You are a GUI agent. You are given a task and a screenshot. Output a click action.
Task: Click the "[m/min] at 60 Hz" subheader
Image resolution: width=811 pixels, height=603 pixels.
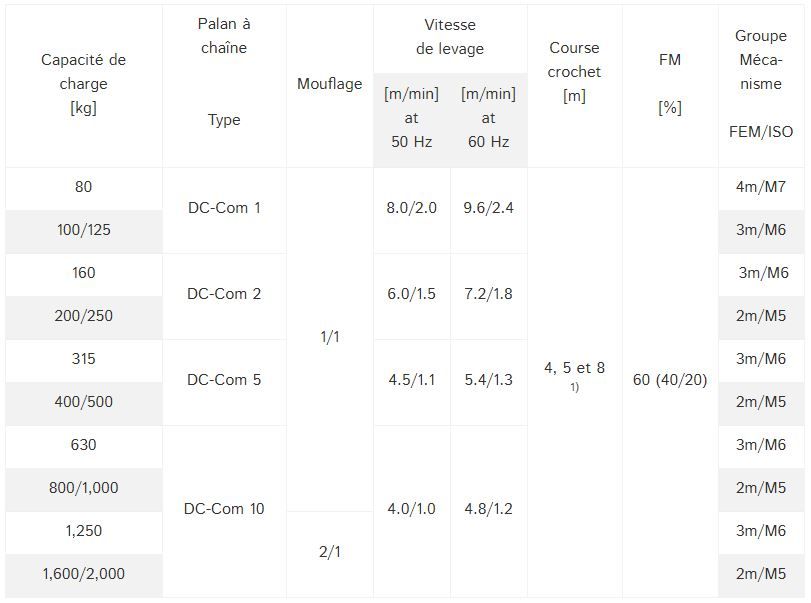click(x=488, y=118)
